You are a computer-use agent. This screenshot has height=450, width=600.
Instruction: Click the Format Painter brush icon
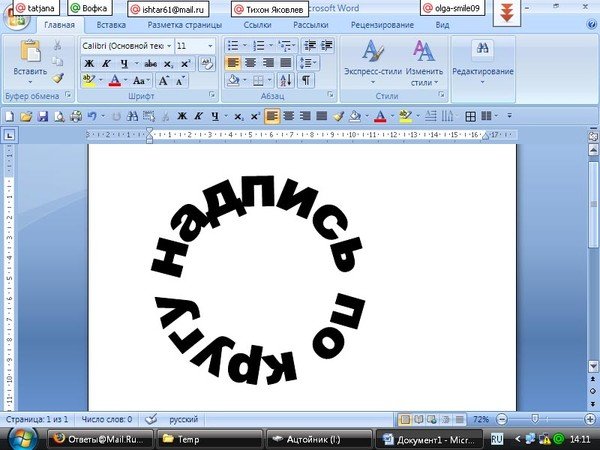coord(58,79)
